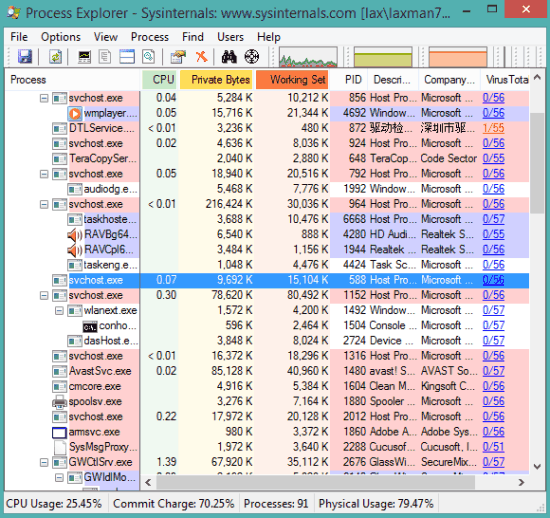
Task: Click the crosshair Find Window's Process icon
Action: (x=251, y=56)
